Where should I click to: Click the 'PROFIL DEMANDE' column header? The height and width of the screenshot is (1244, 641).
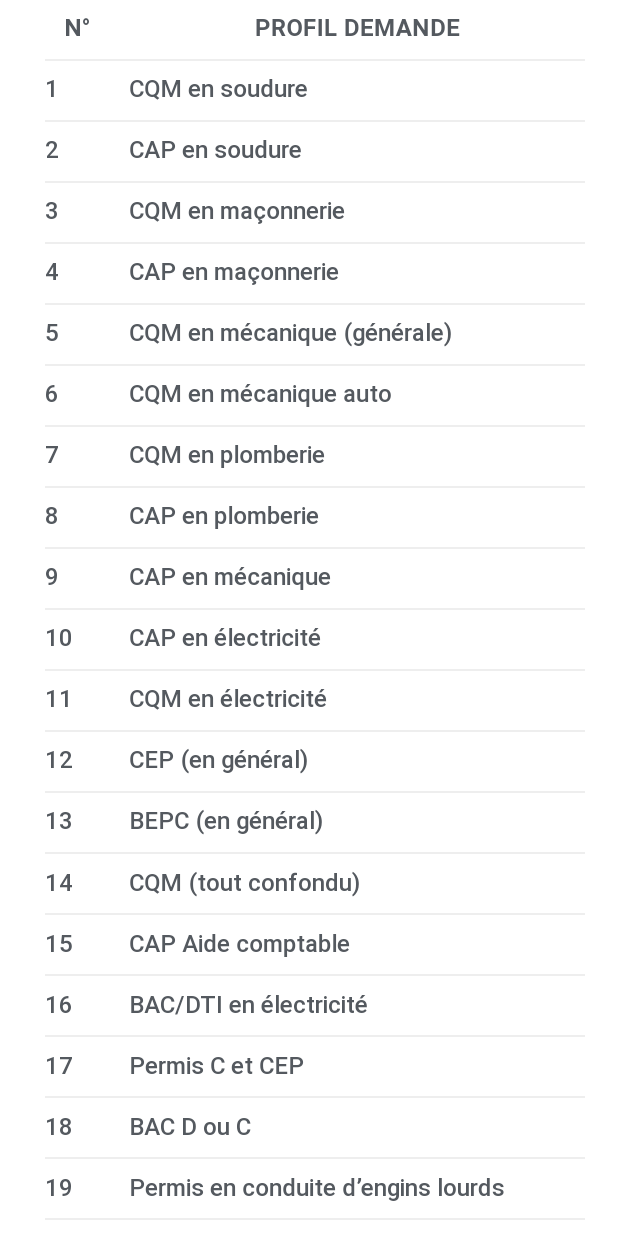[x=357, y=28]
